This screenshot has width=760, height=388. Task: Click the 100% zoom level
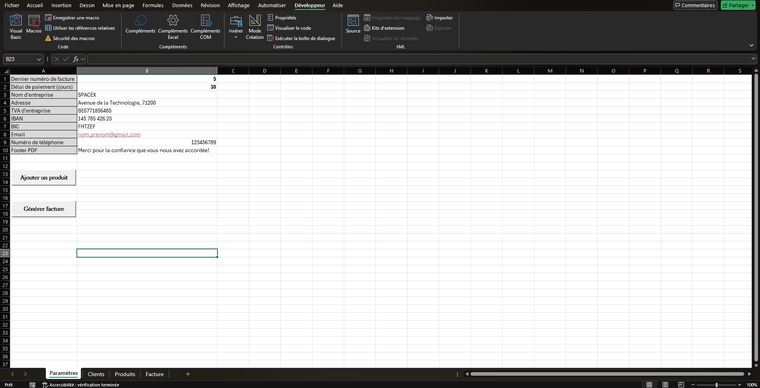click(752, 385)
